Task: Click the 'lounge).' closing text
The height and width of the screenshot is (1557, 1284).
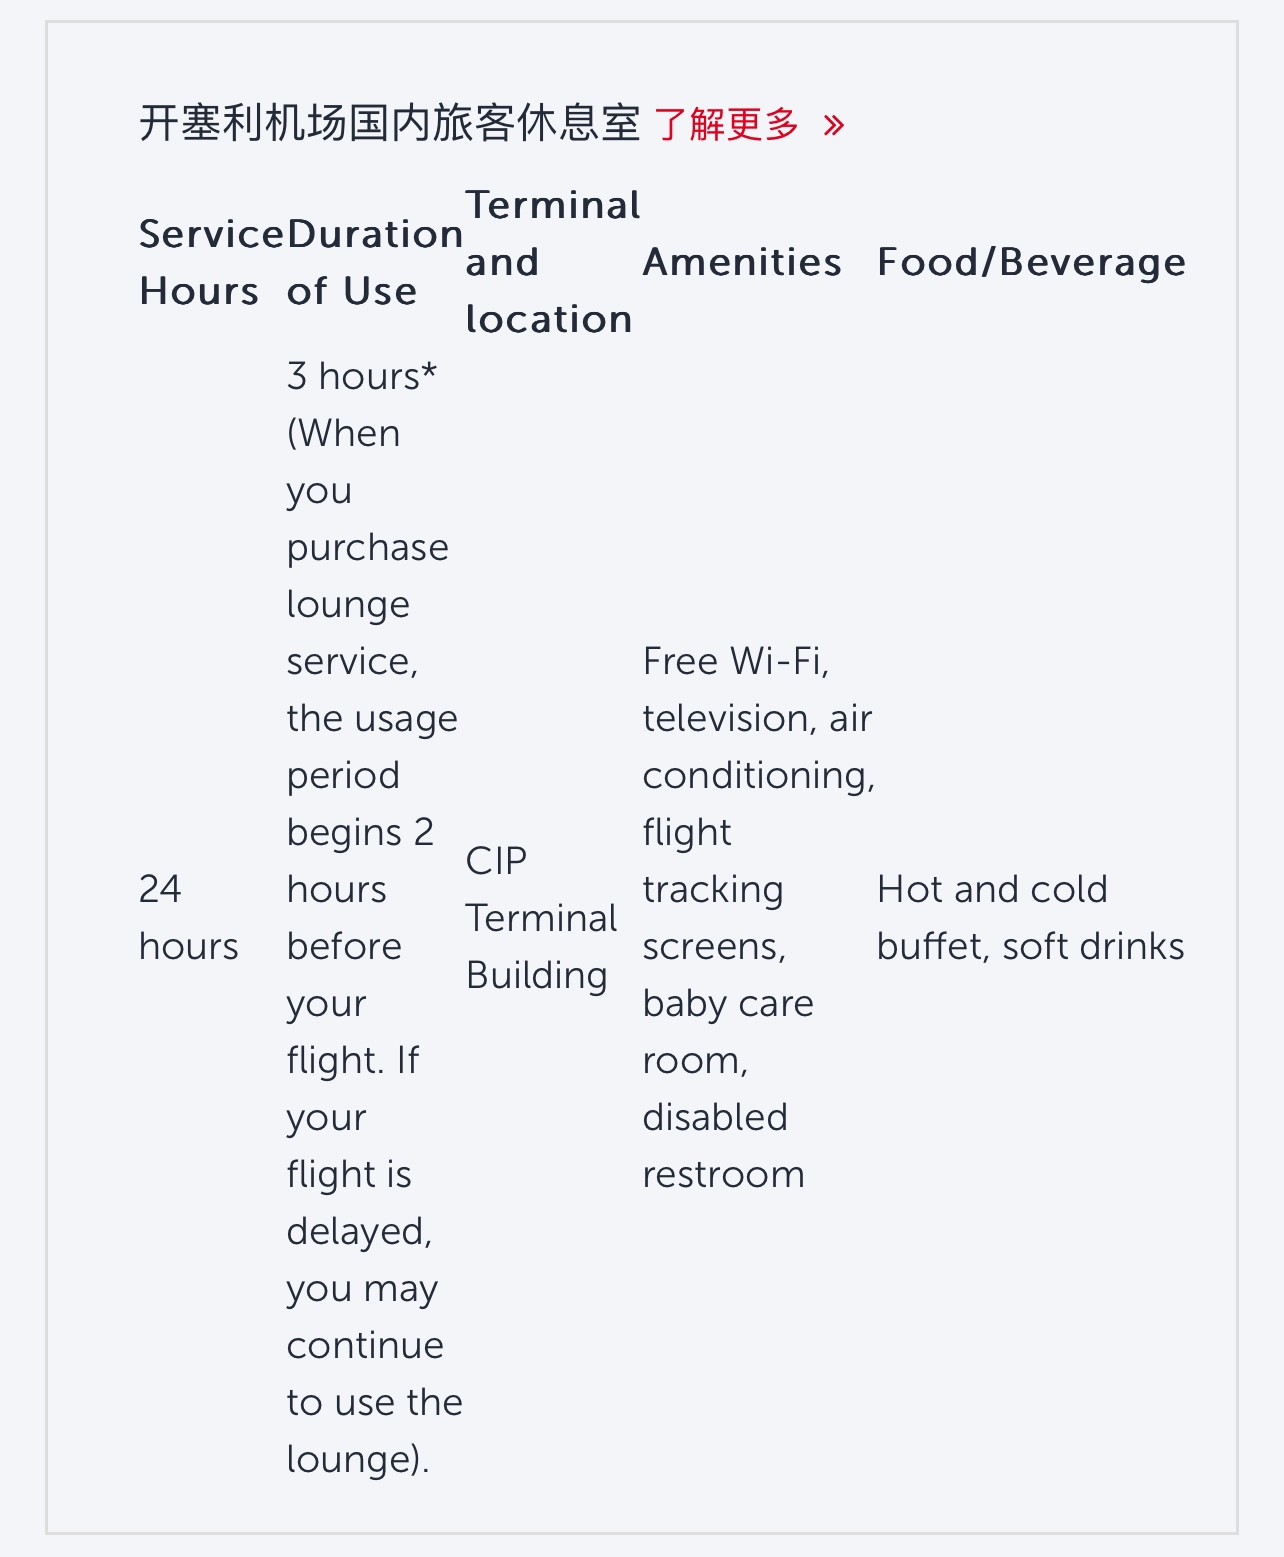Action: tap(358, 1459)
